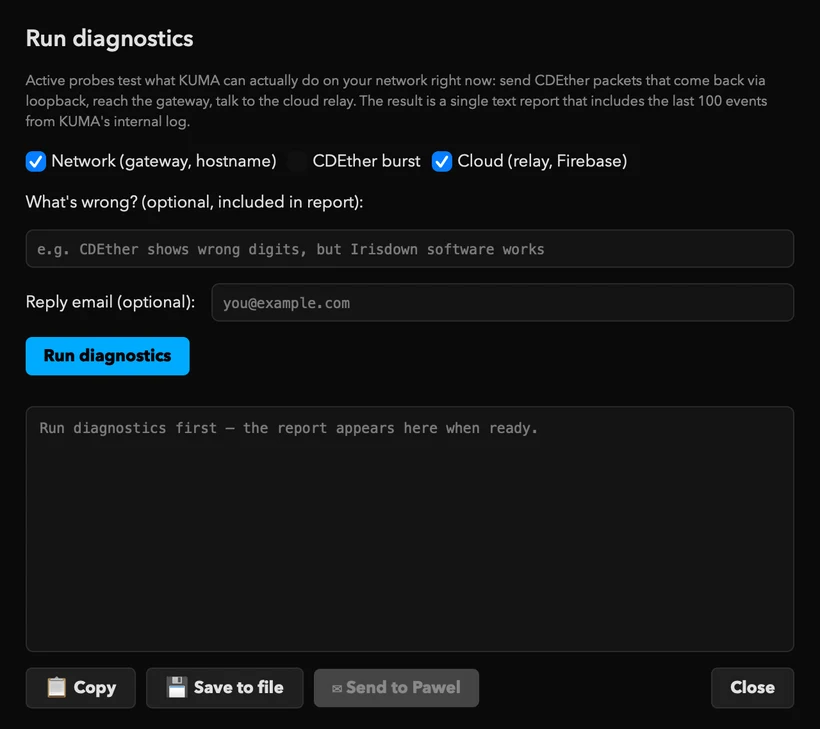Viewport: 820px width, 729px height.
Task: Click the "What's wrong?" description field
Action: (x=409, y=249)
